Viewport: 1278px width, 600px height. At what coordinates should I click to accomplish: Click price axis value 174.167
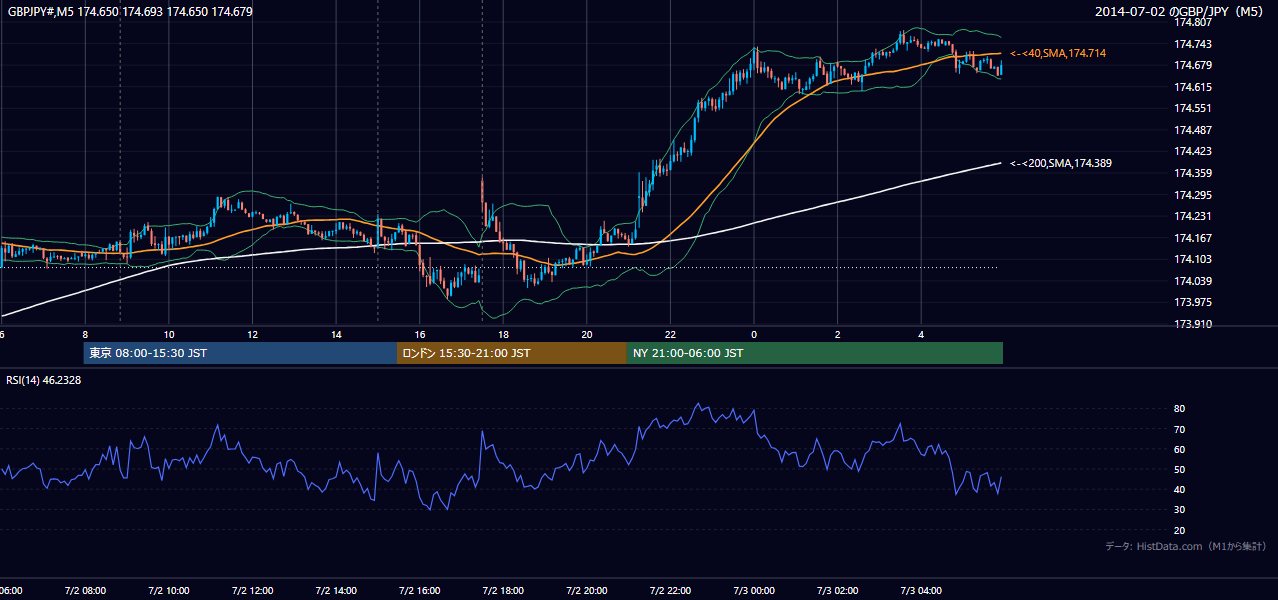pos(1192,238)
